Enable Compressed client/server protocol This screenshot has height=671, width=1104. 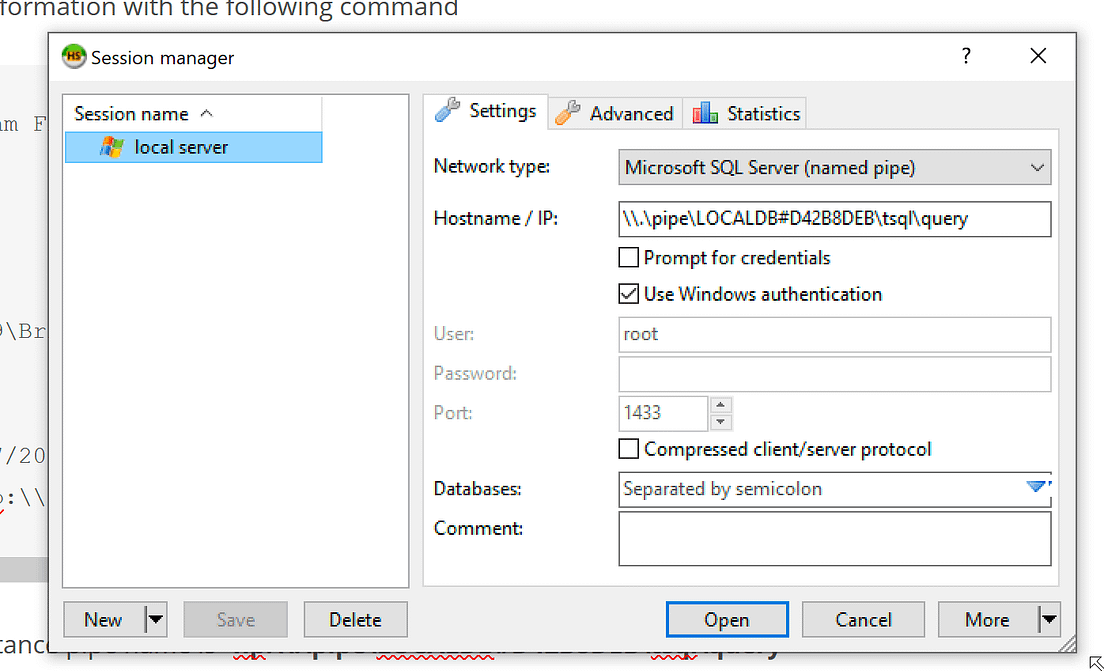click(628, 449)
